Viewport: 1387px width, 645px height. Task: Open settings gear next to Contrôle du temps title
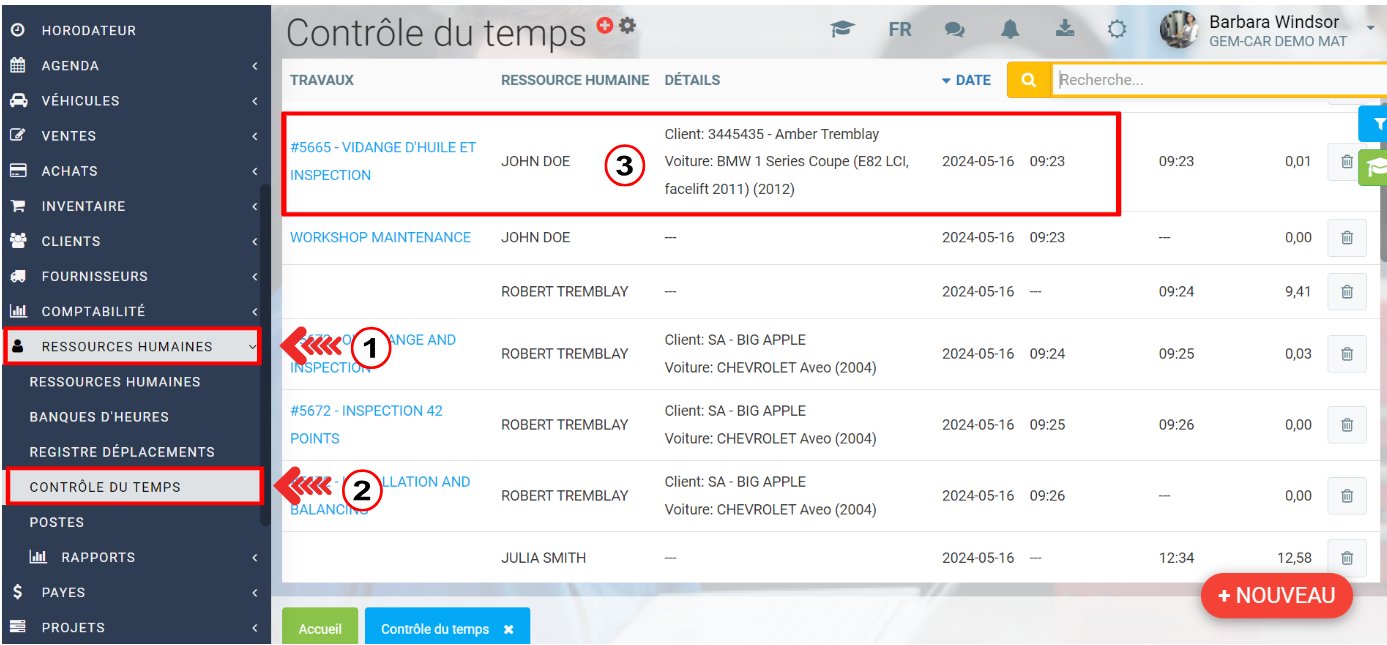click(x=627, y=25)
